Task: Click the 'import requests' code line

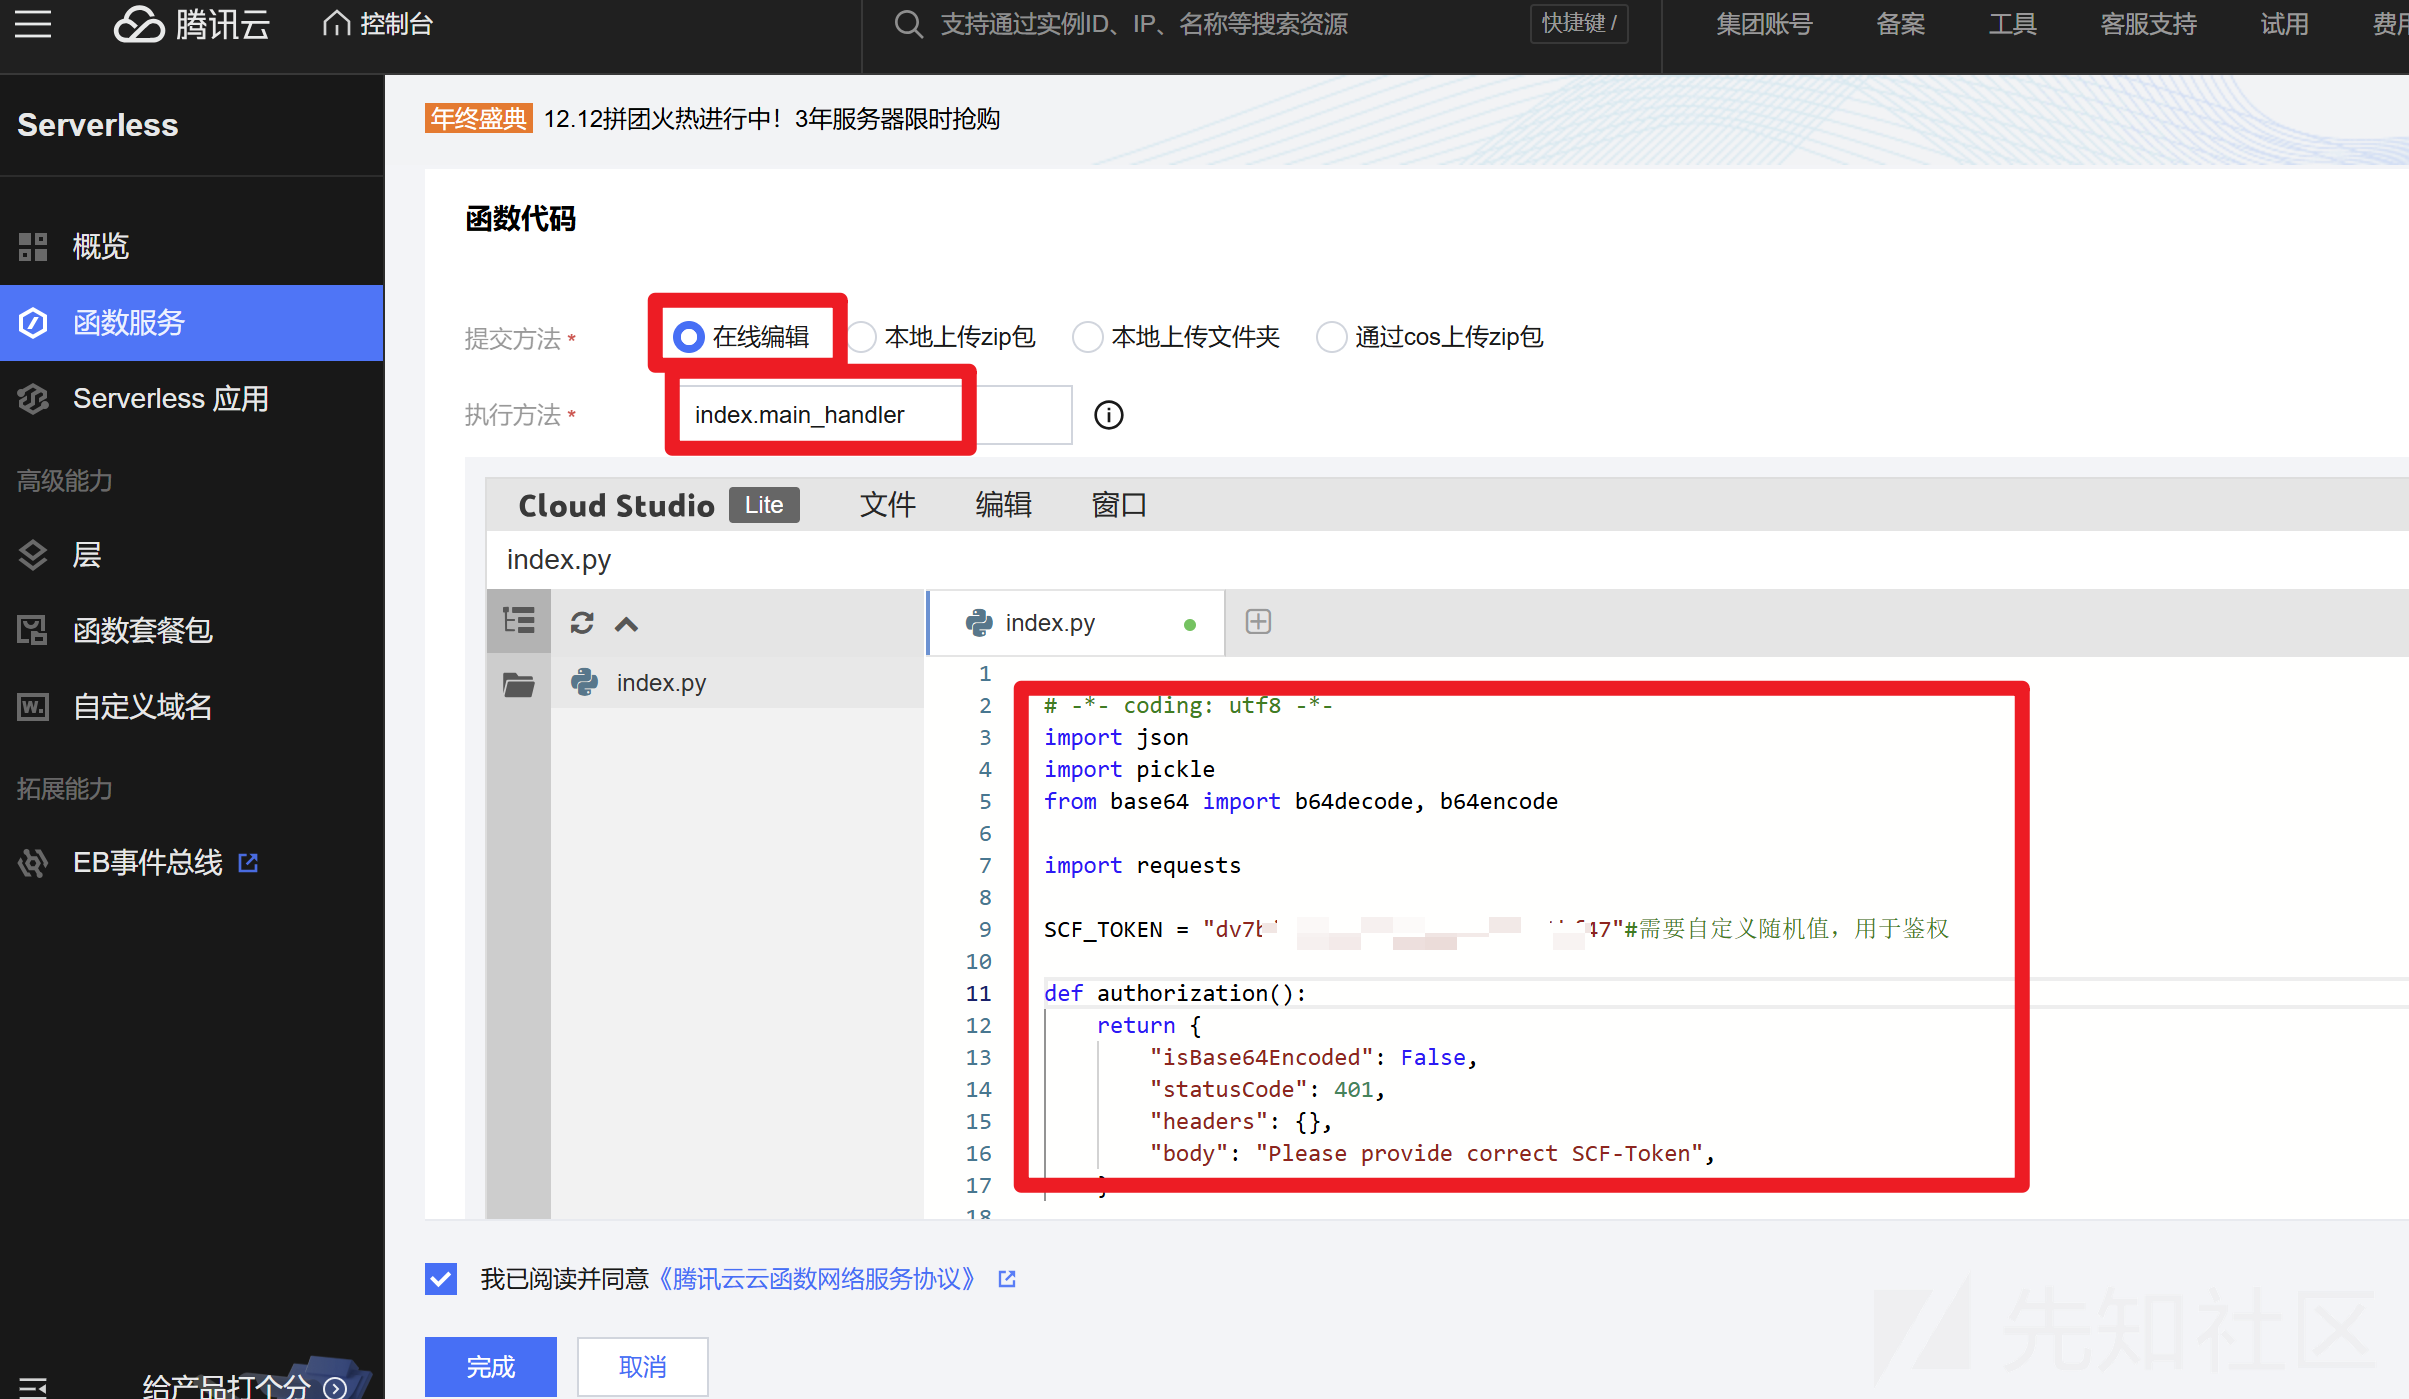Action: (1142, 865)
